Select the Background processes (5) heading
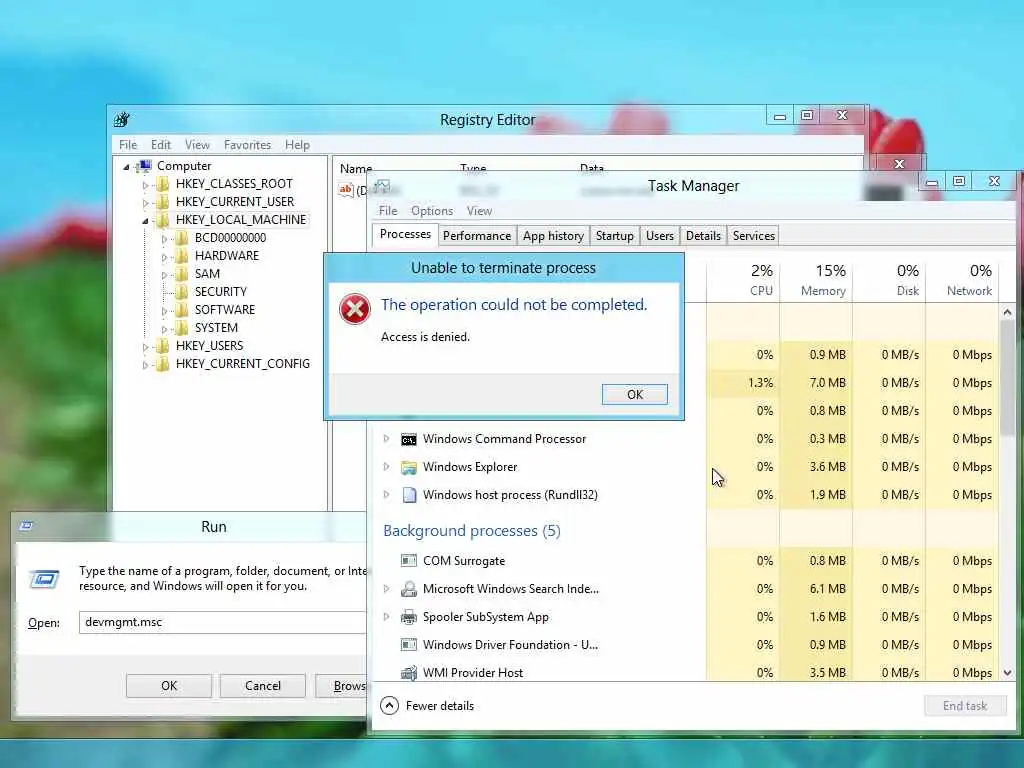The image size is (1024, 768). (x=472, y=531)
